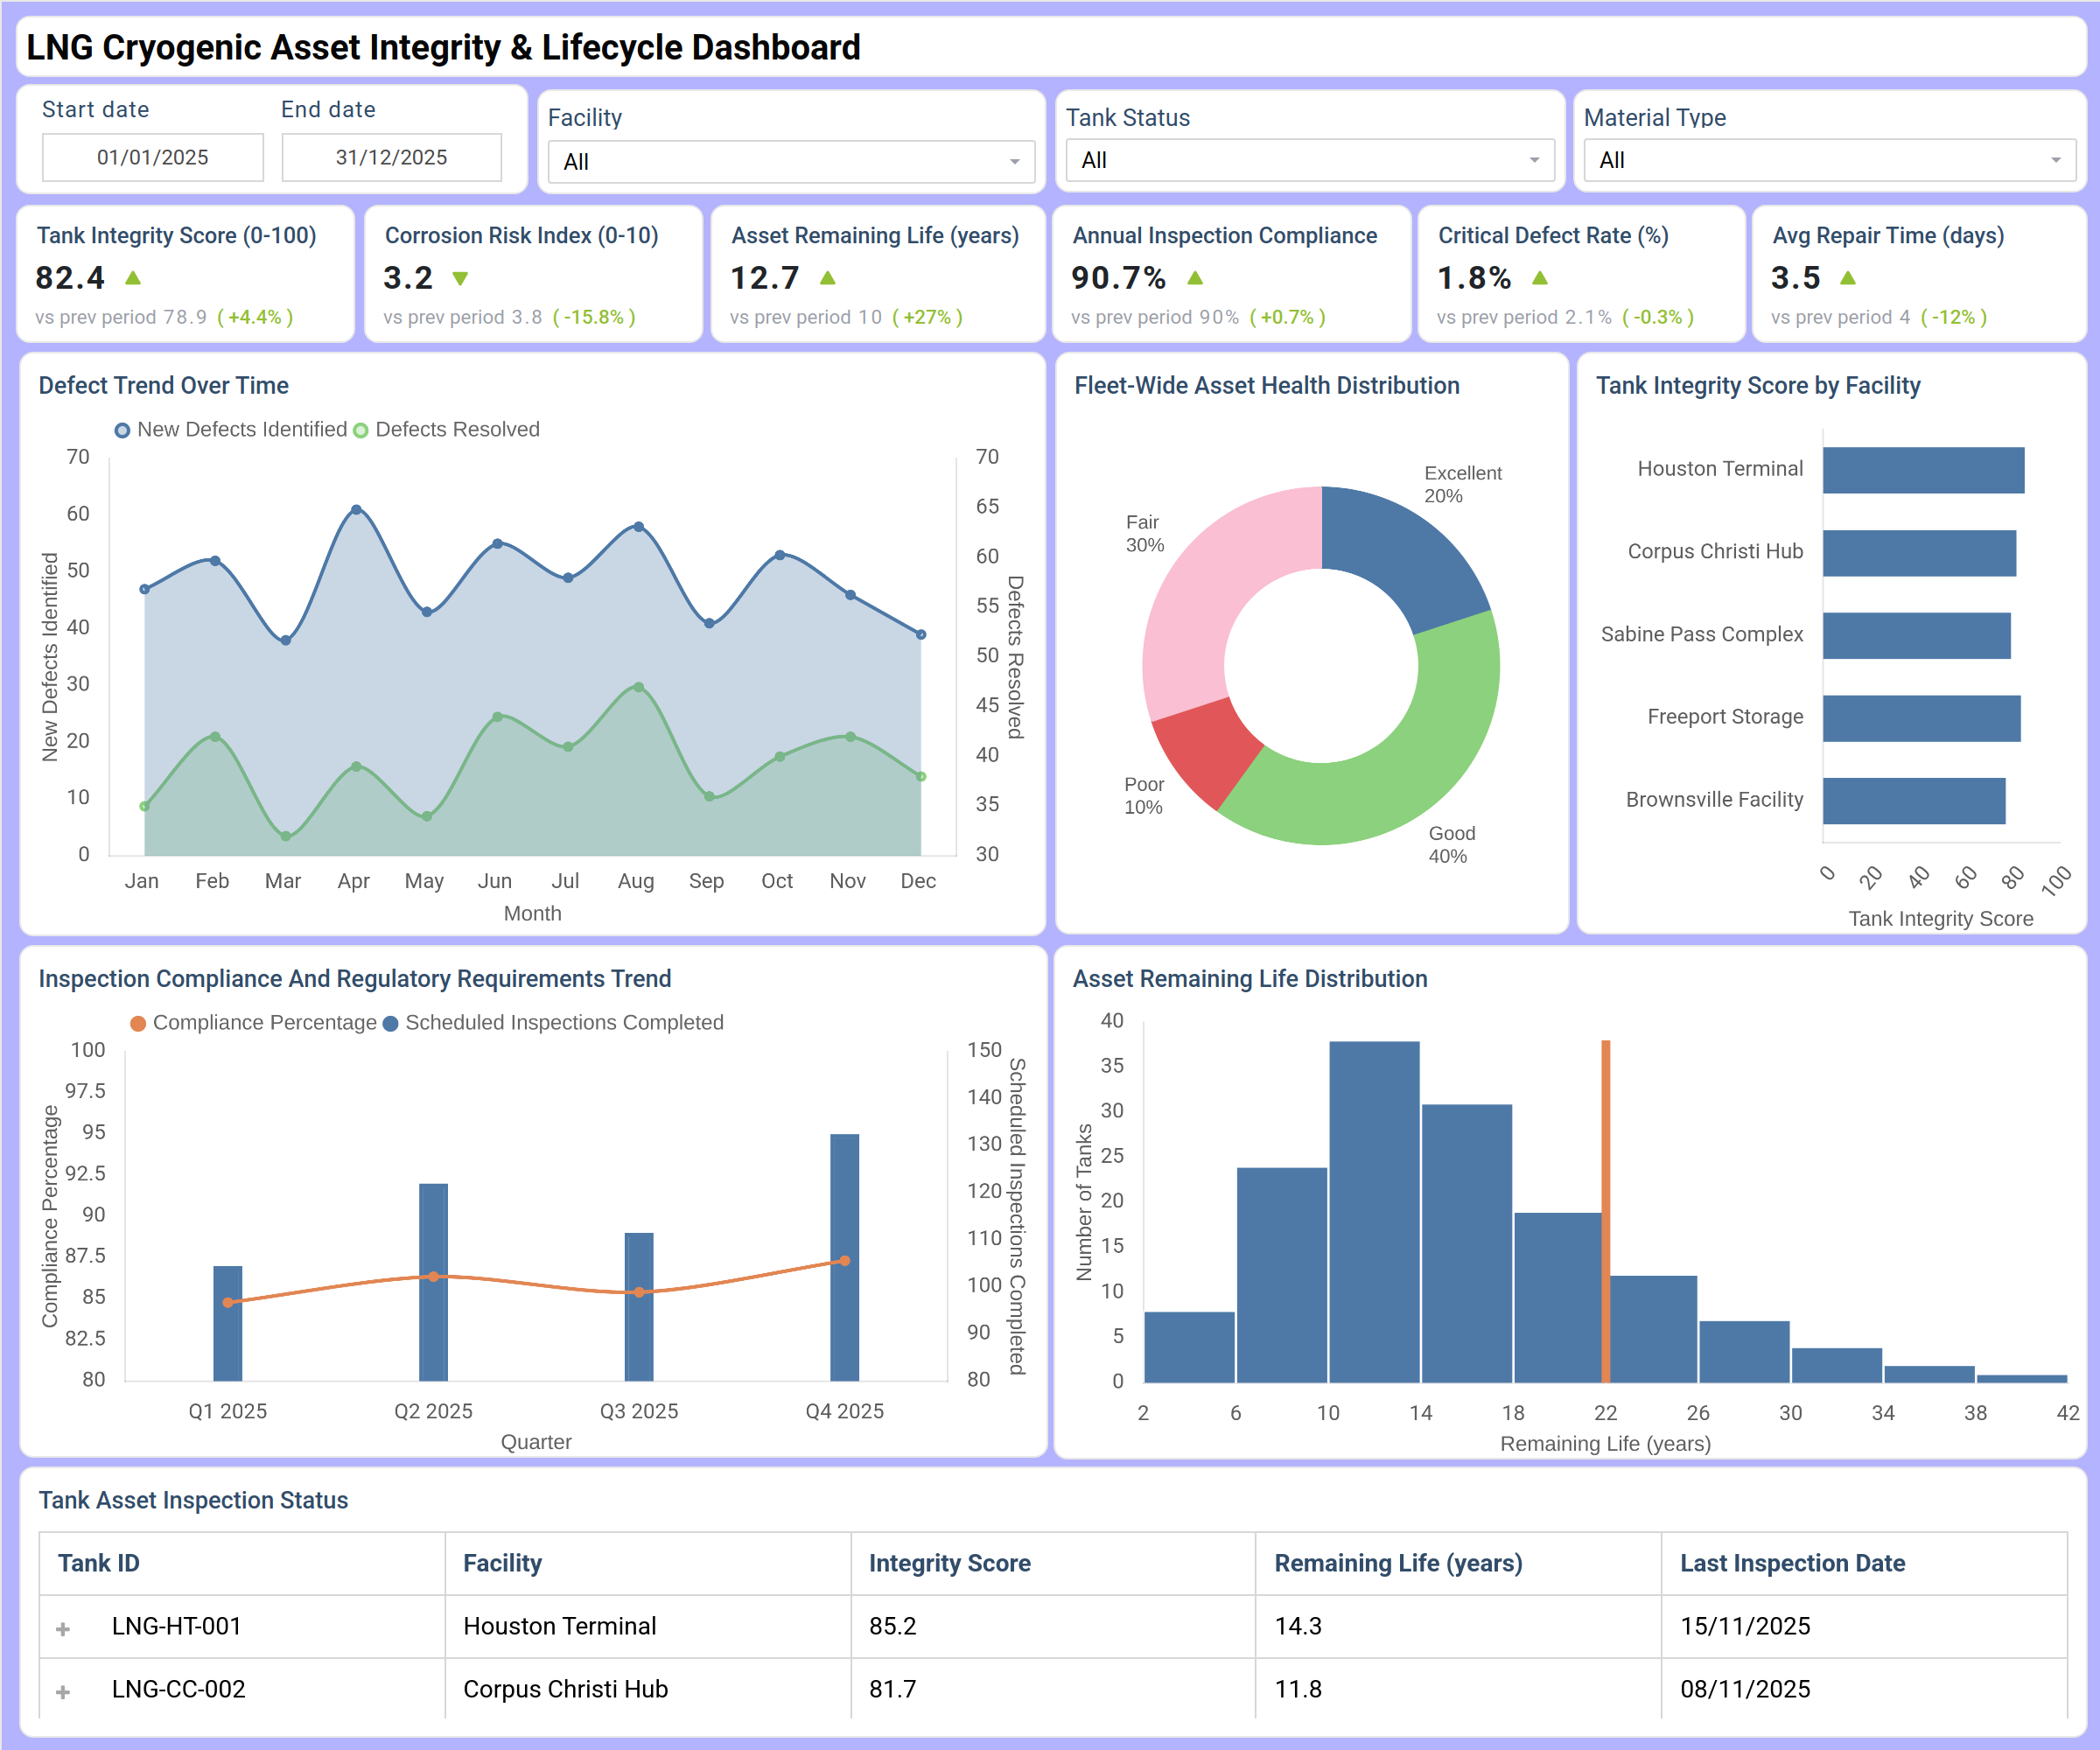Click the Avg Repair Time trend arrow
This screenshot has height=1750, width=2100.
1848,277
